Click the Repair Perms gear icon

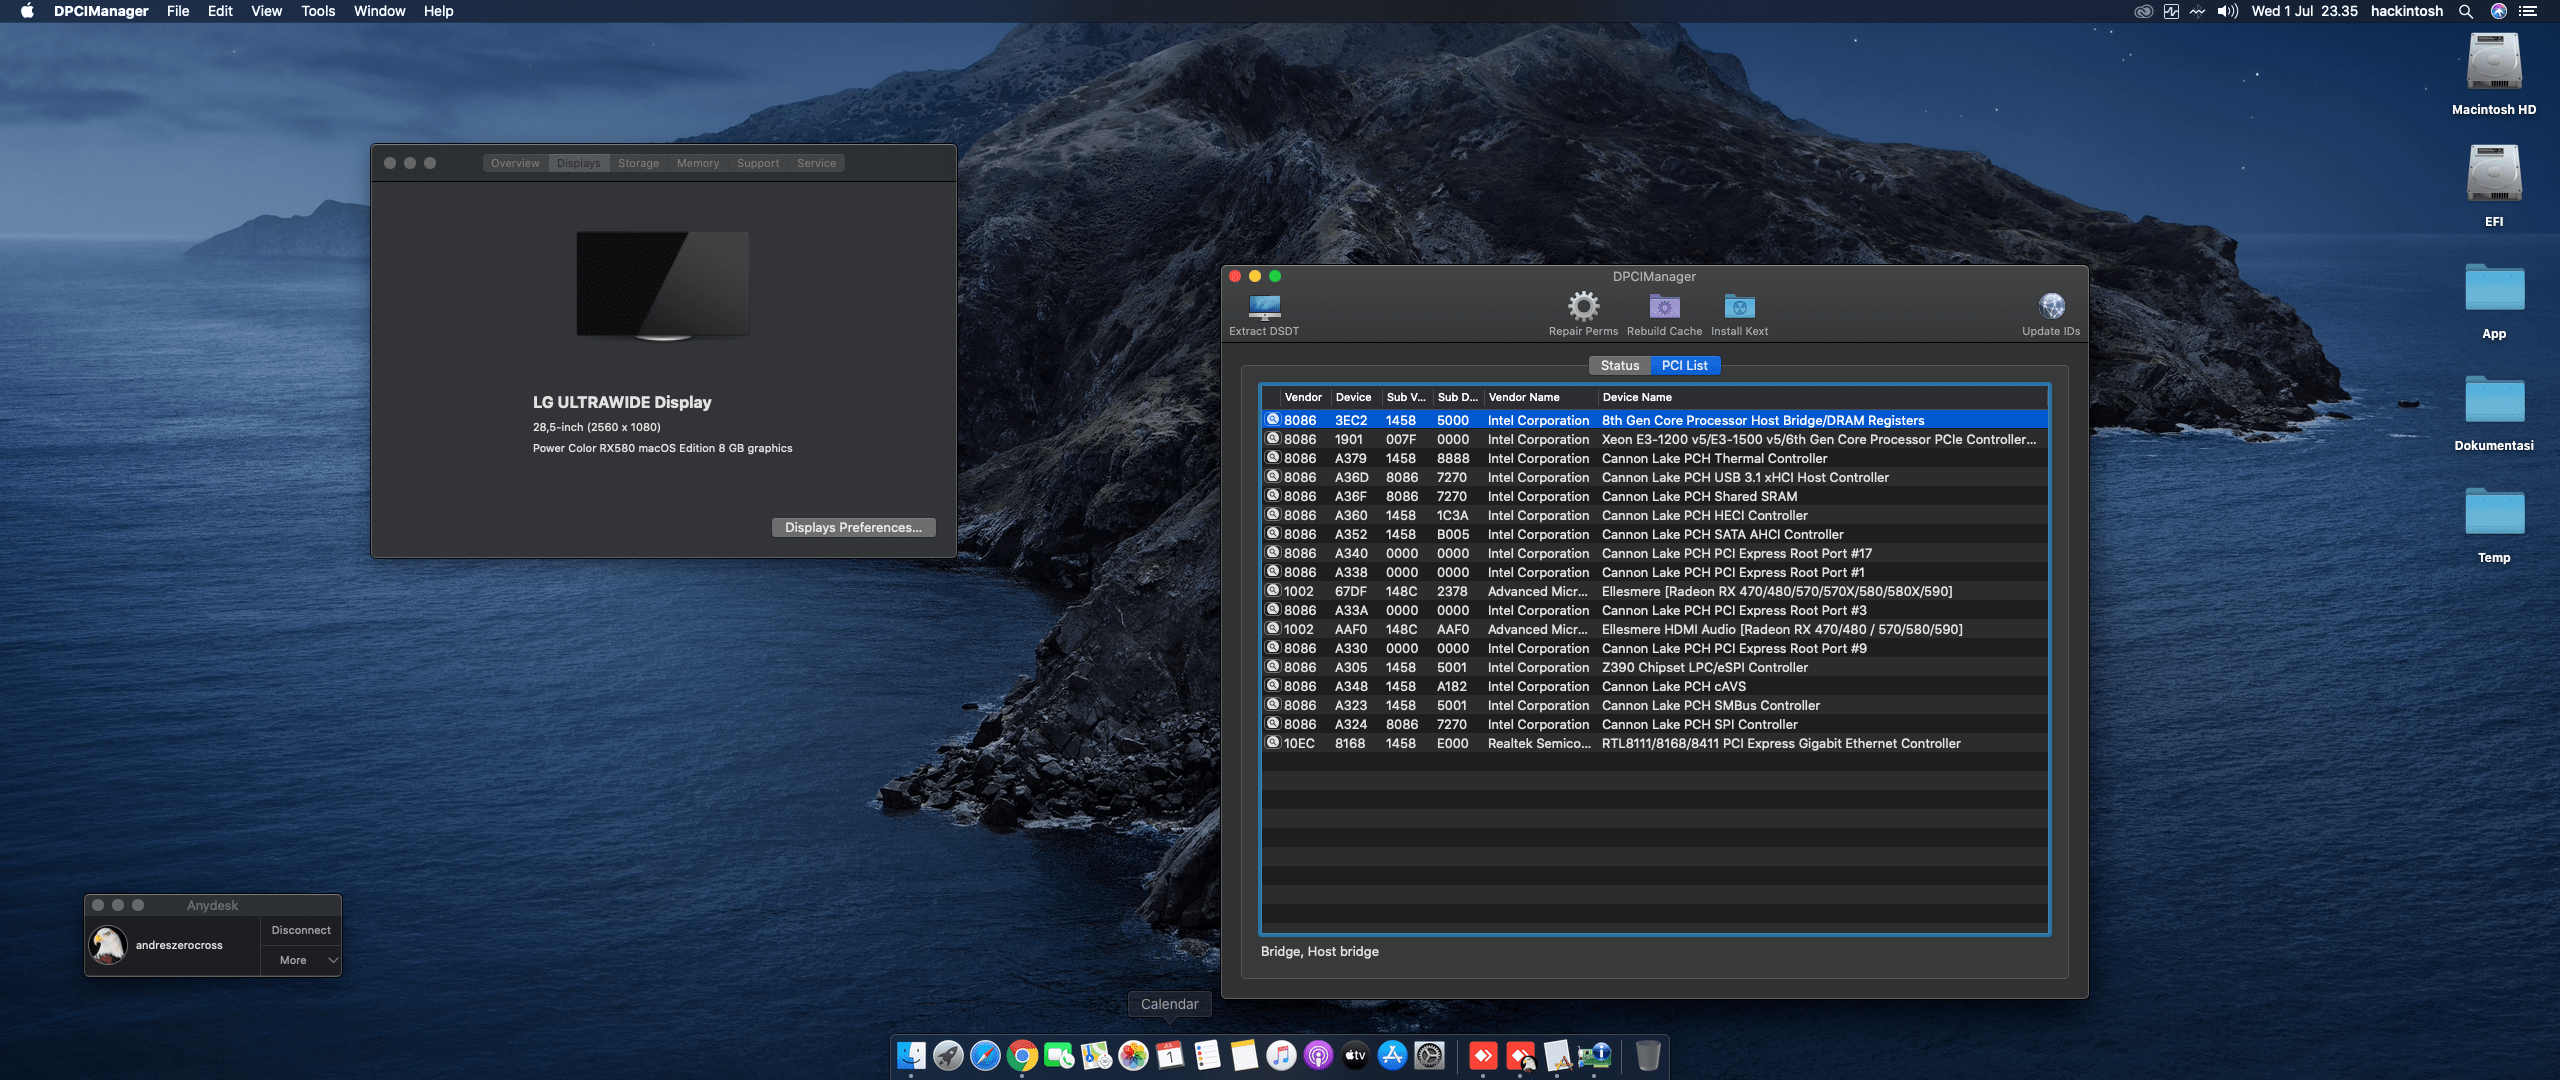pyautogui.click(x=1583, y=306)
